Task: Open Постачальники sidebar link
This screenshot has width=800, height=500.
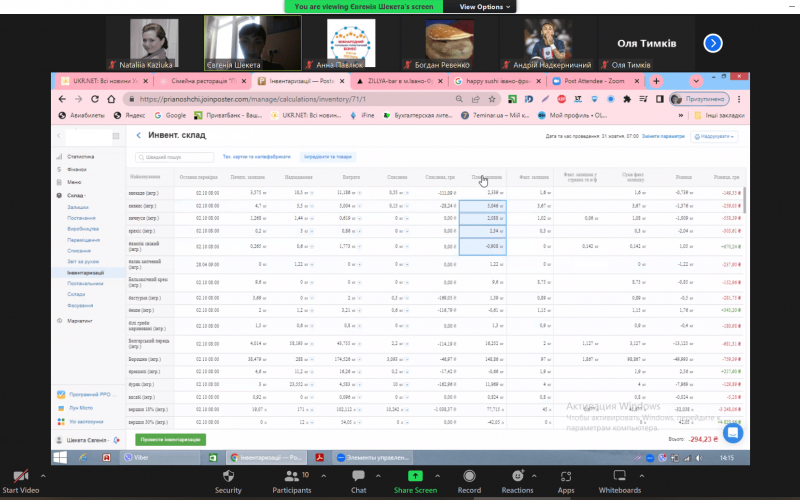Action: (85, 283)
